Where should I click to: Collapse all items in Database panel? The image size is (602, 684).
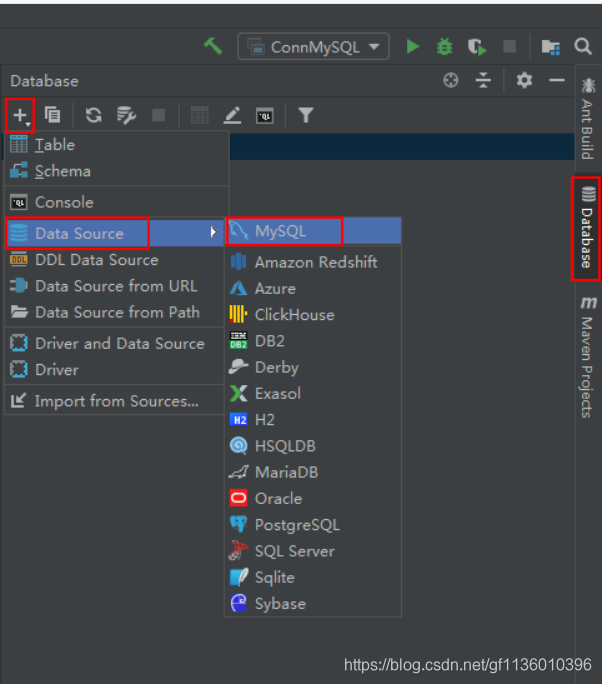coord(483,81)
